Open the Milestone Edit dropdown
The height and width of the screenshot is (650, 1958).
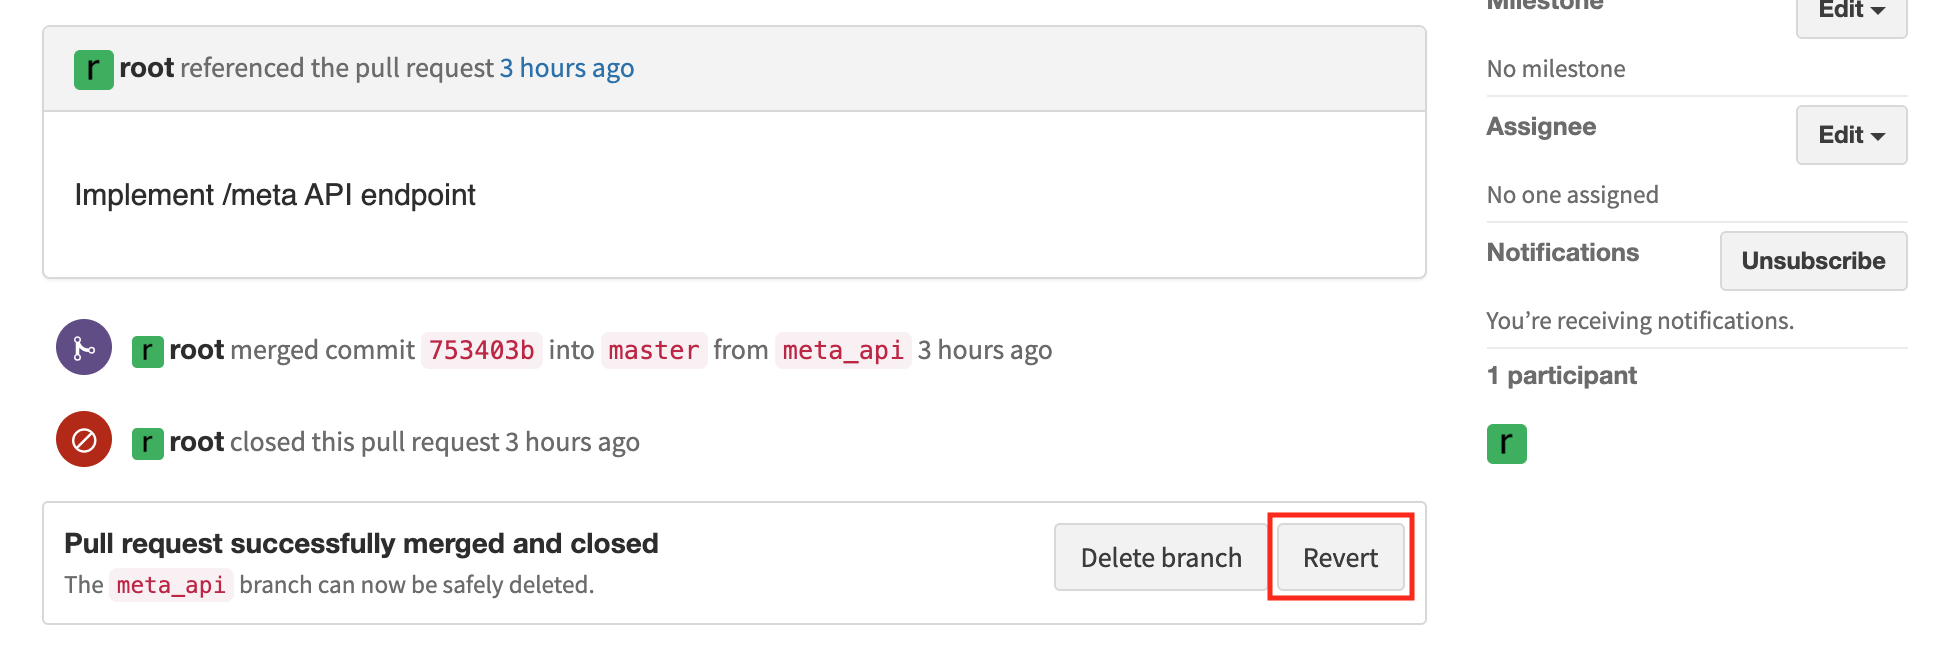click(1850, 12)
